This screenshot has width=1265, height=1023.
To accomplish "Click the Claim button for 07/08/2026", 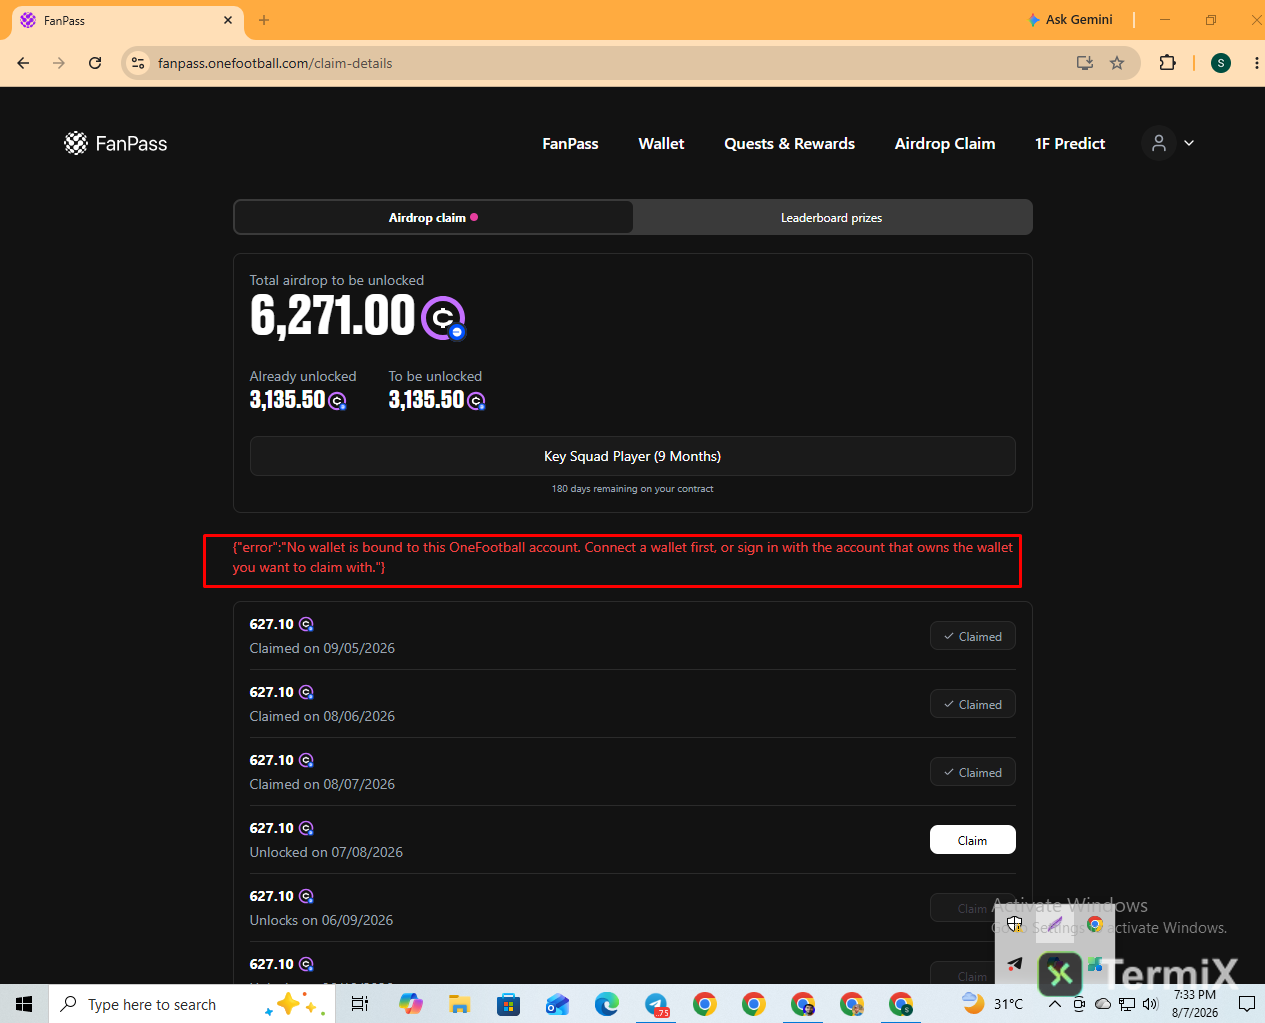I will click(x=972, y=840).
